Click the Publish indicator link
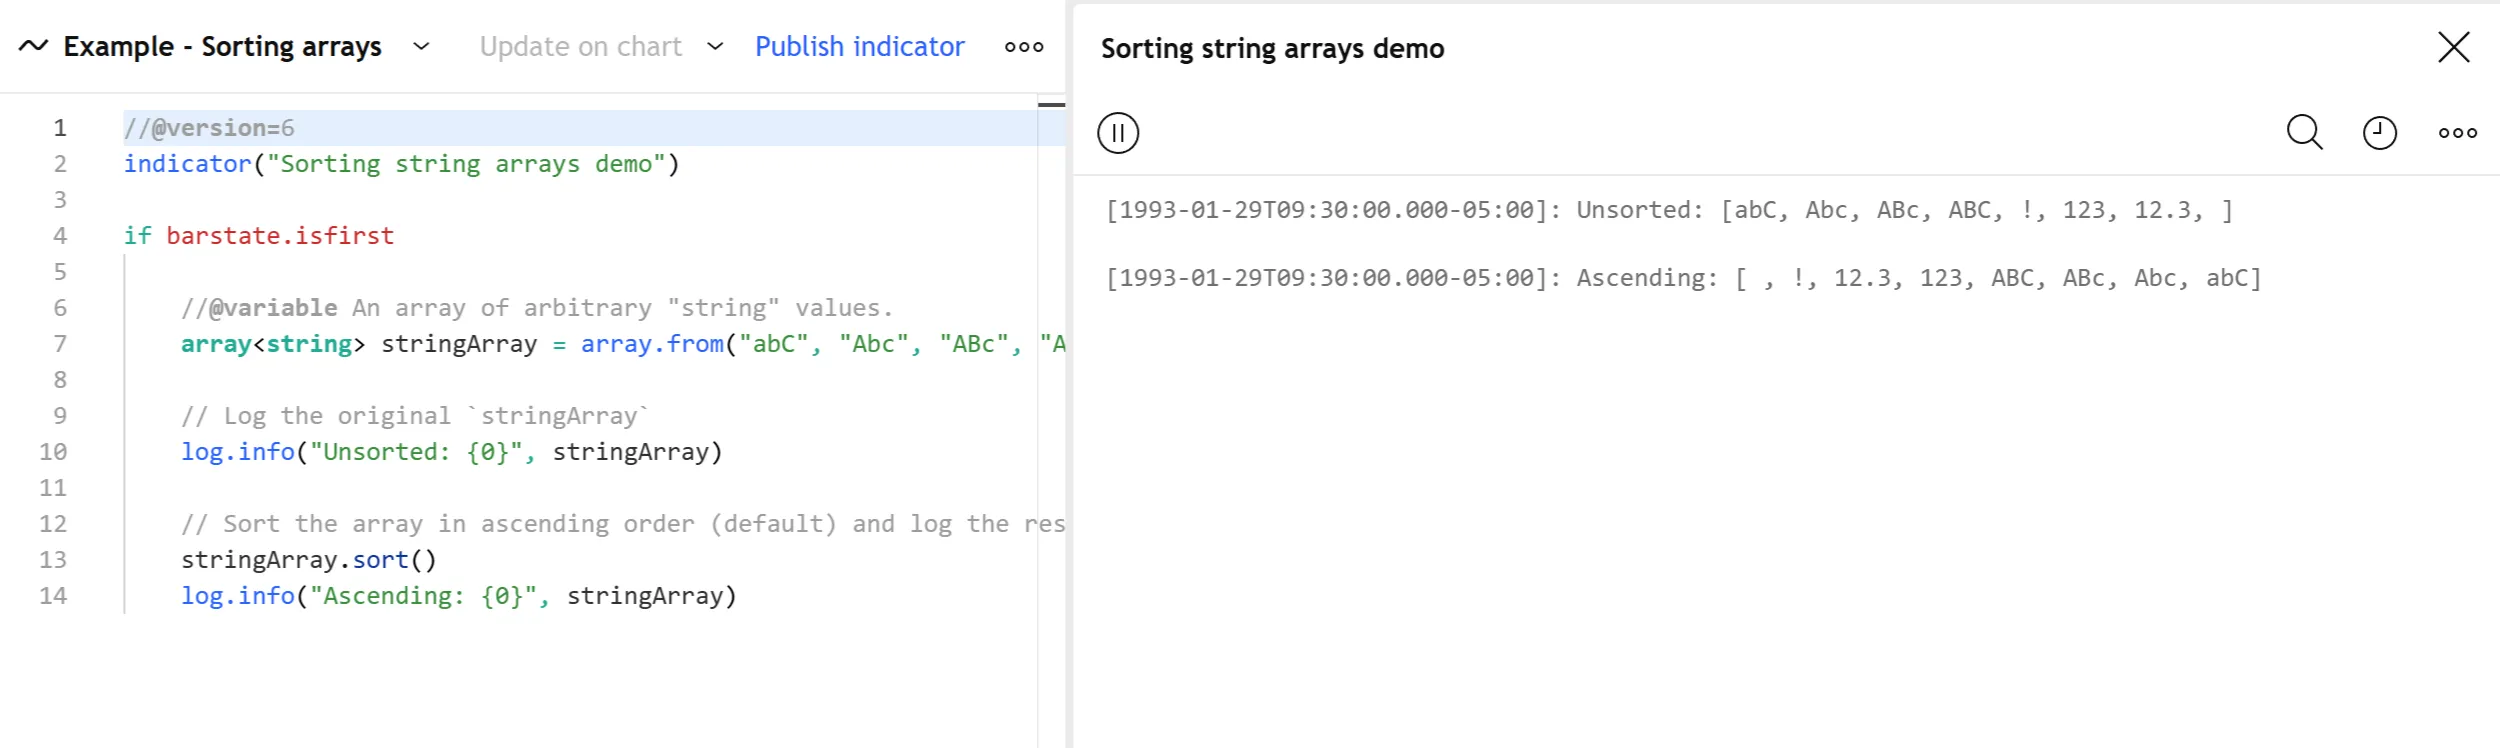2500x748 pixels. click(x=859, y=46)
